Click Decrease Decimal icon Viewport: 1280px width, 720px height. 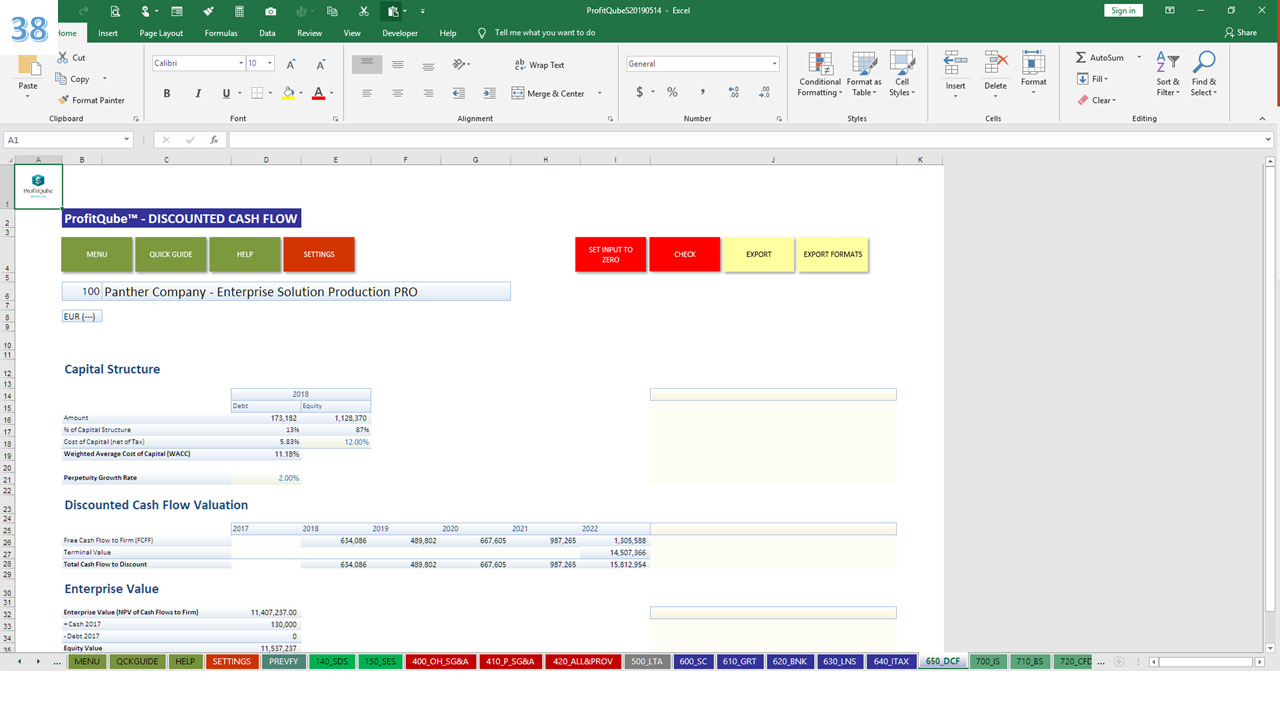(765, 92)
